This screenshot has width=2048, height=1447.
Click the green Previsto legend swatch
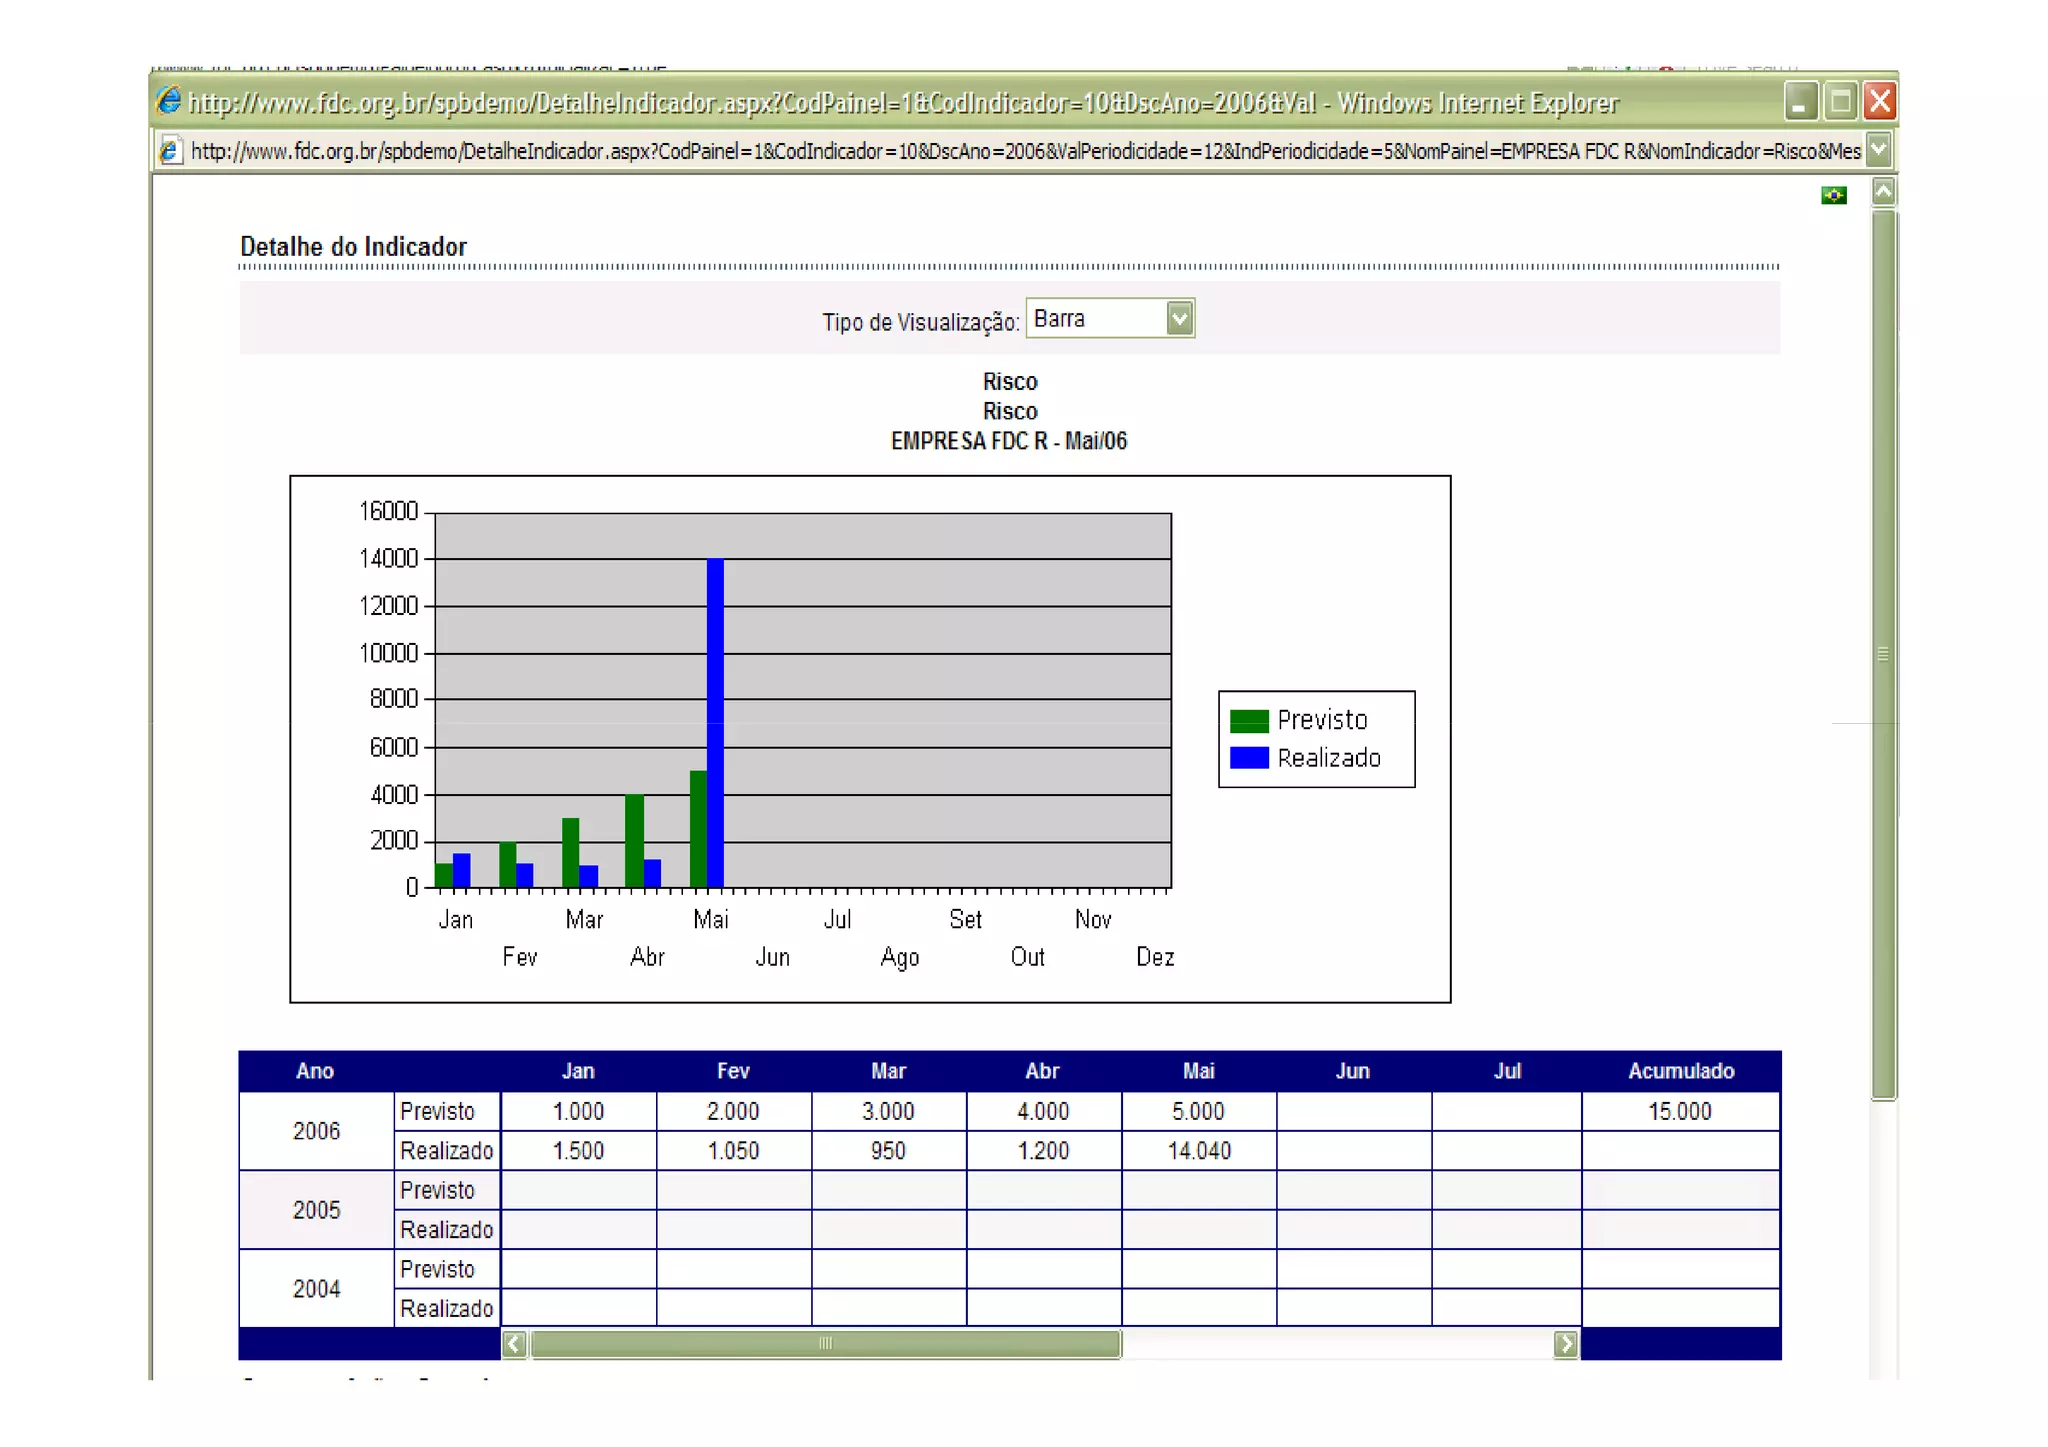1248,721
